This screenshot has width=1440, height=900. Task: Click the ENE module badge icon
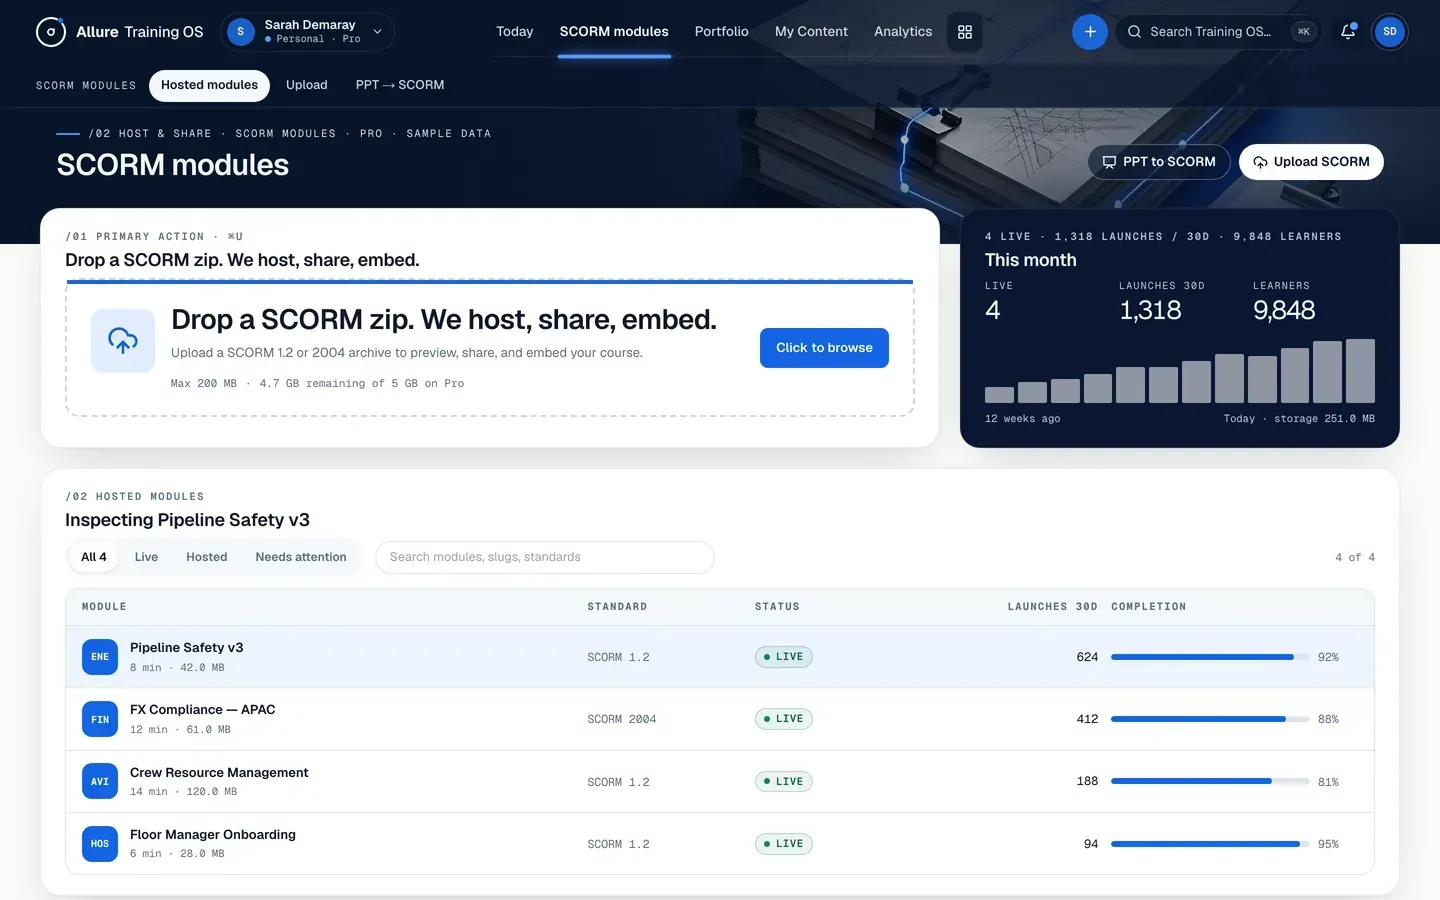click(100, 657)
